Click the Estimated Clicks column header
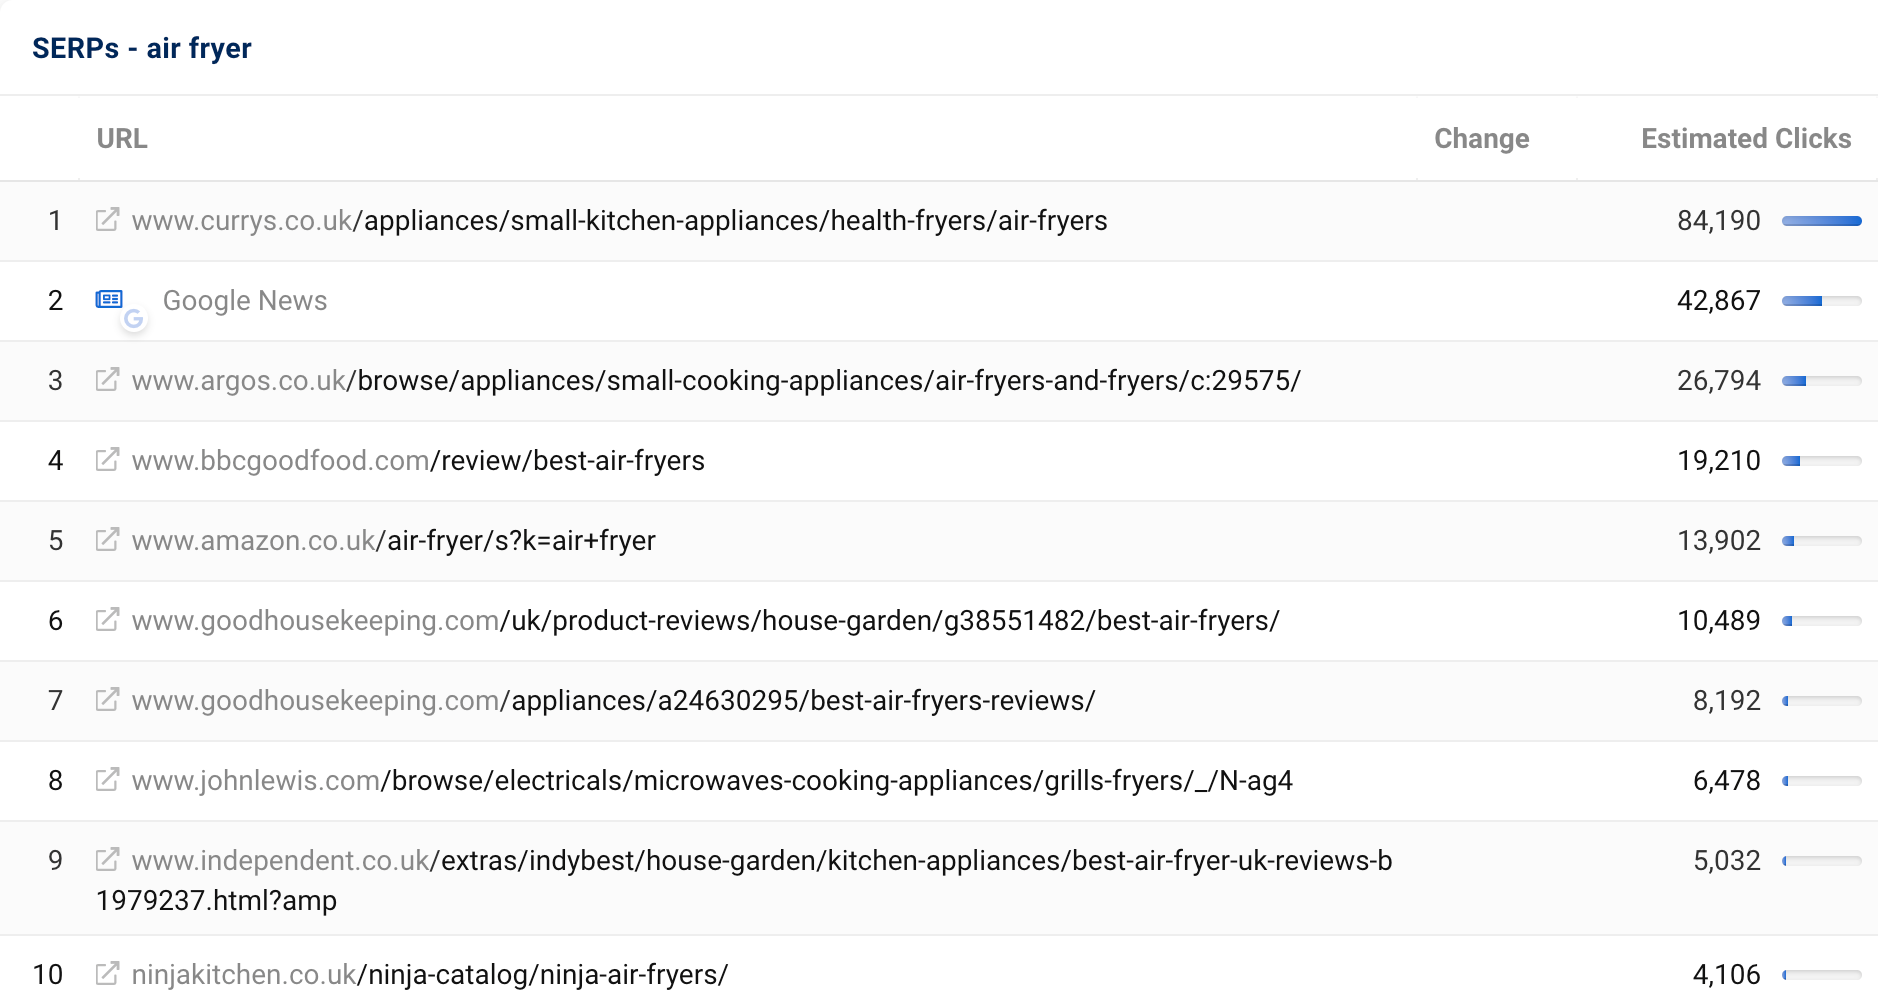The height and width of the screenshot is (1003, 1878). coord(1746,138)
